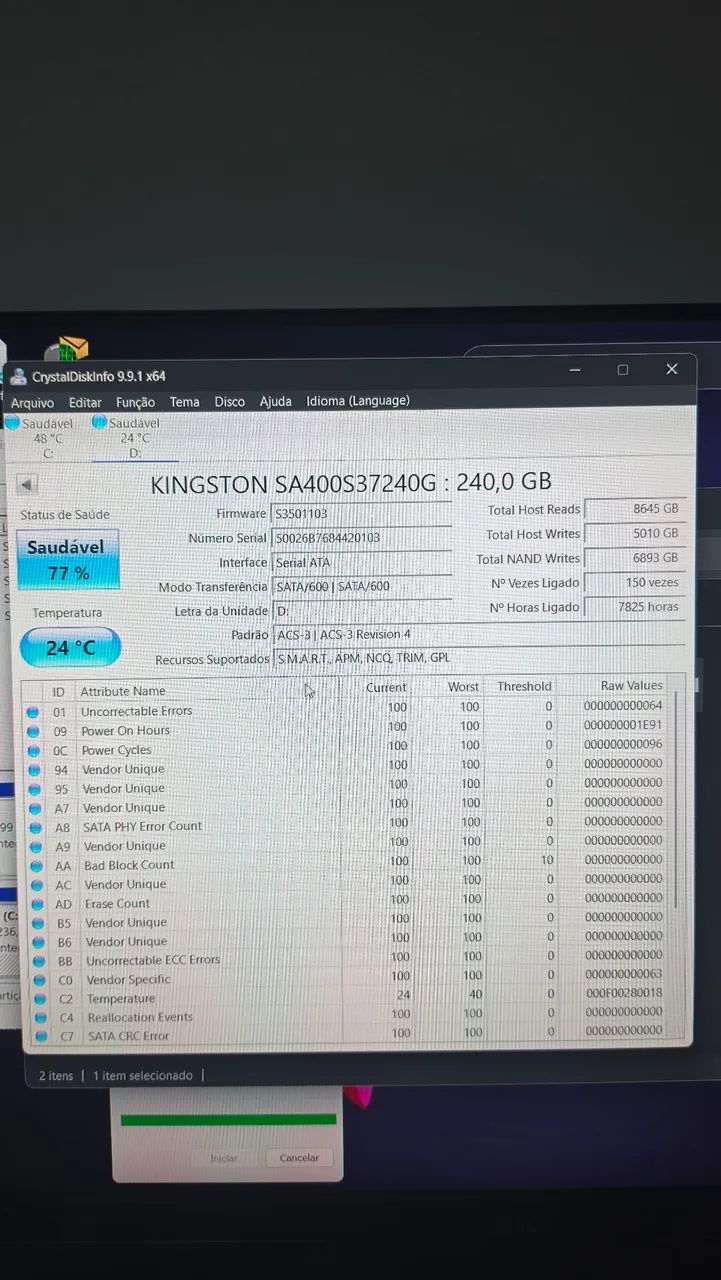This screenshot has height=1280, width=721.
Task: Click raw value 000F00280018 of Temperature
Action: [623, 993]
